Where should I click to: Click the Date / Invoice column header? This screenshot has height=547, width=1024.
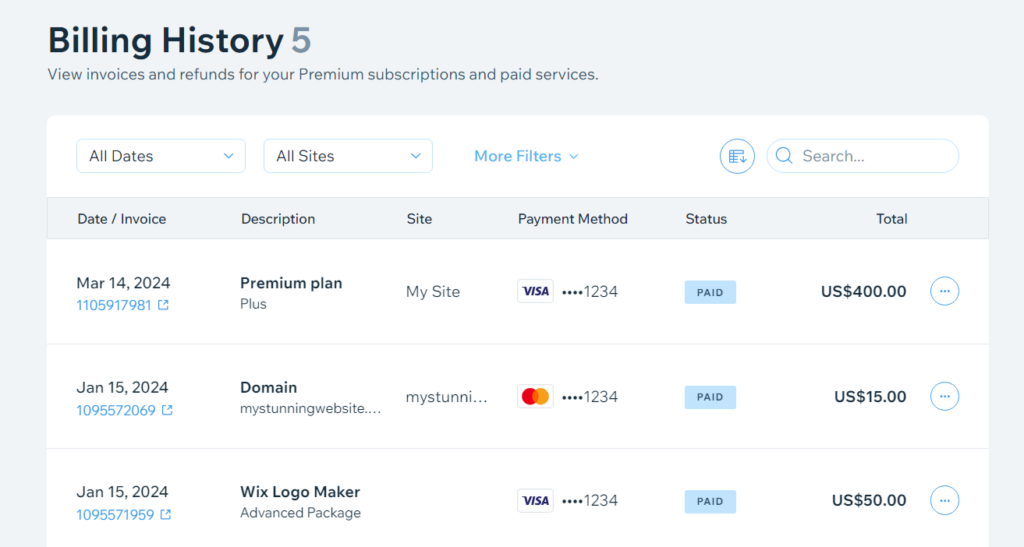pyautogui.click(x=122, y=219)
